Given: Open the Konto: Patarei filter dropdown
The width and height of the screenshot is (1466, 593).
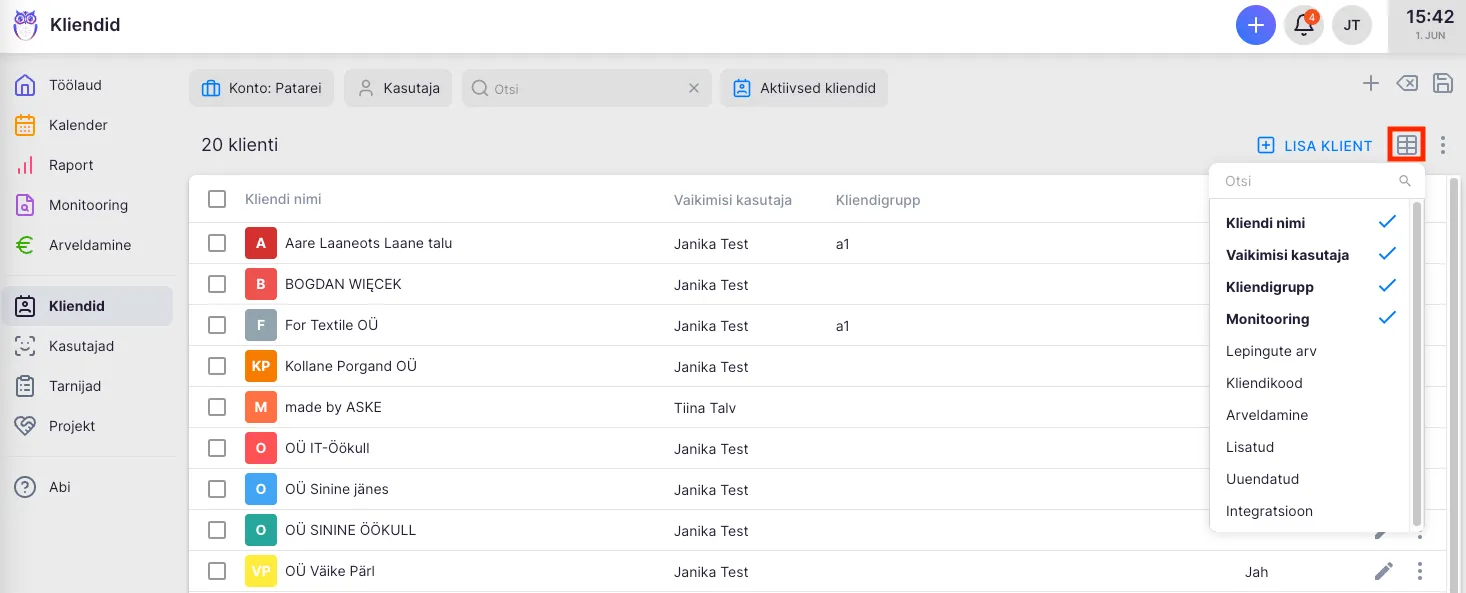Looking at the screenshot, I should click(x=261, y=88).
